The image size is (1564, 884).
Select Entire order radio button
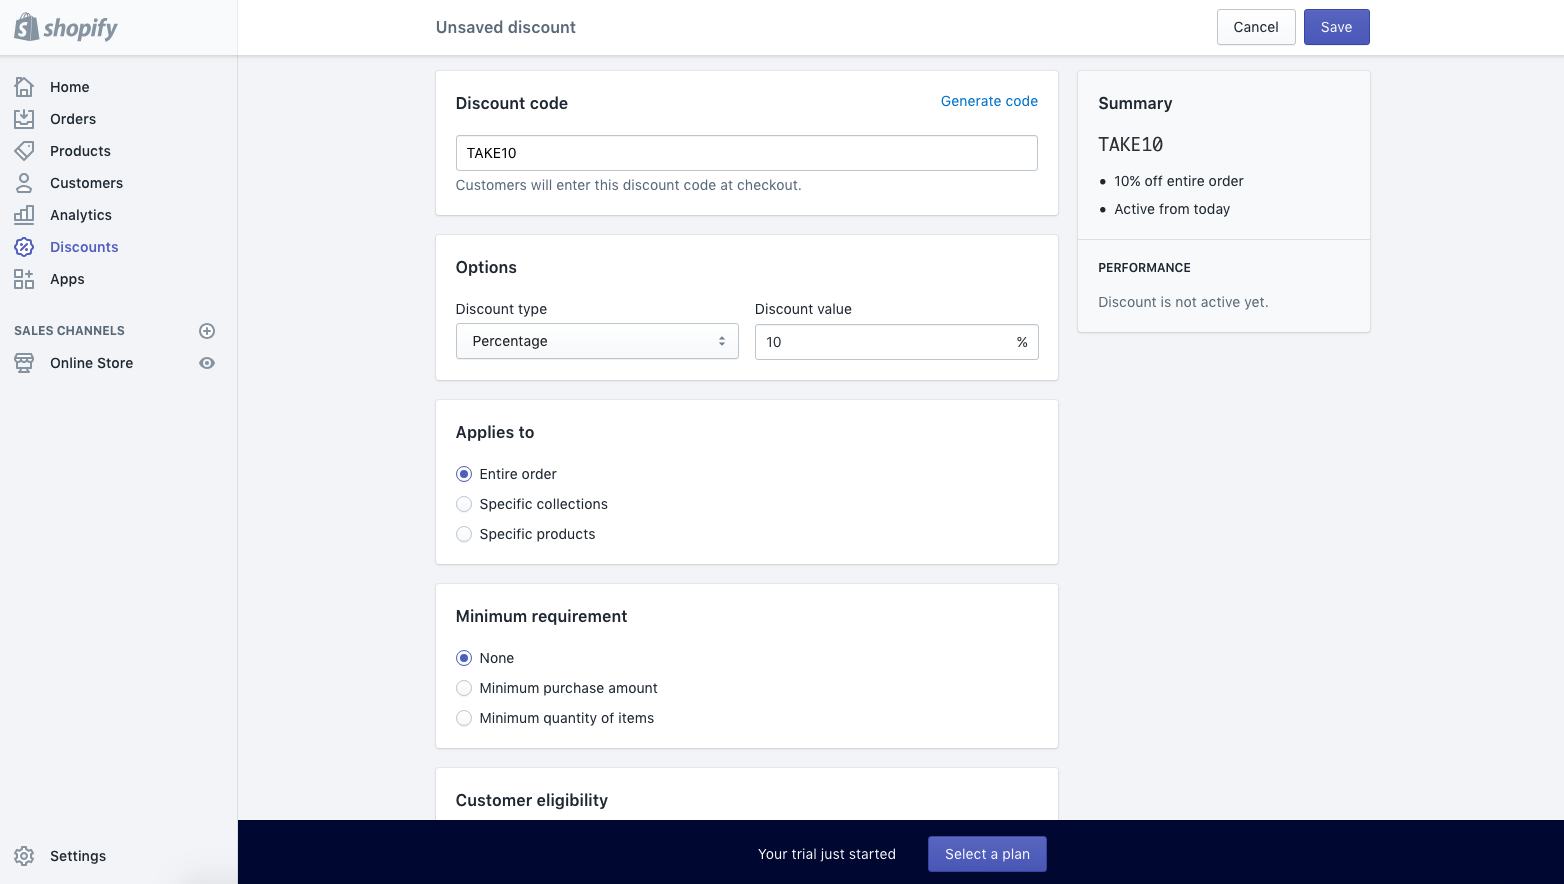tap(464, 474)
